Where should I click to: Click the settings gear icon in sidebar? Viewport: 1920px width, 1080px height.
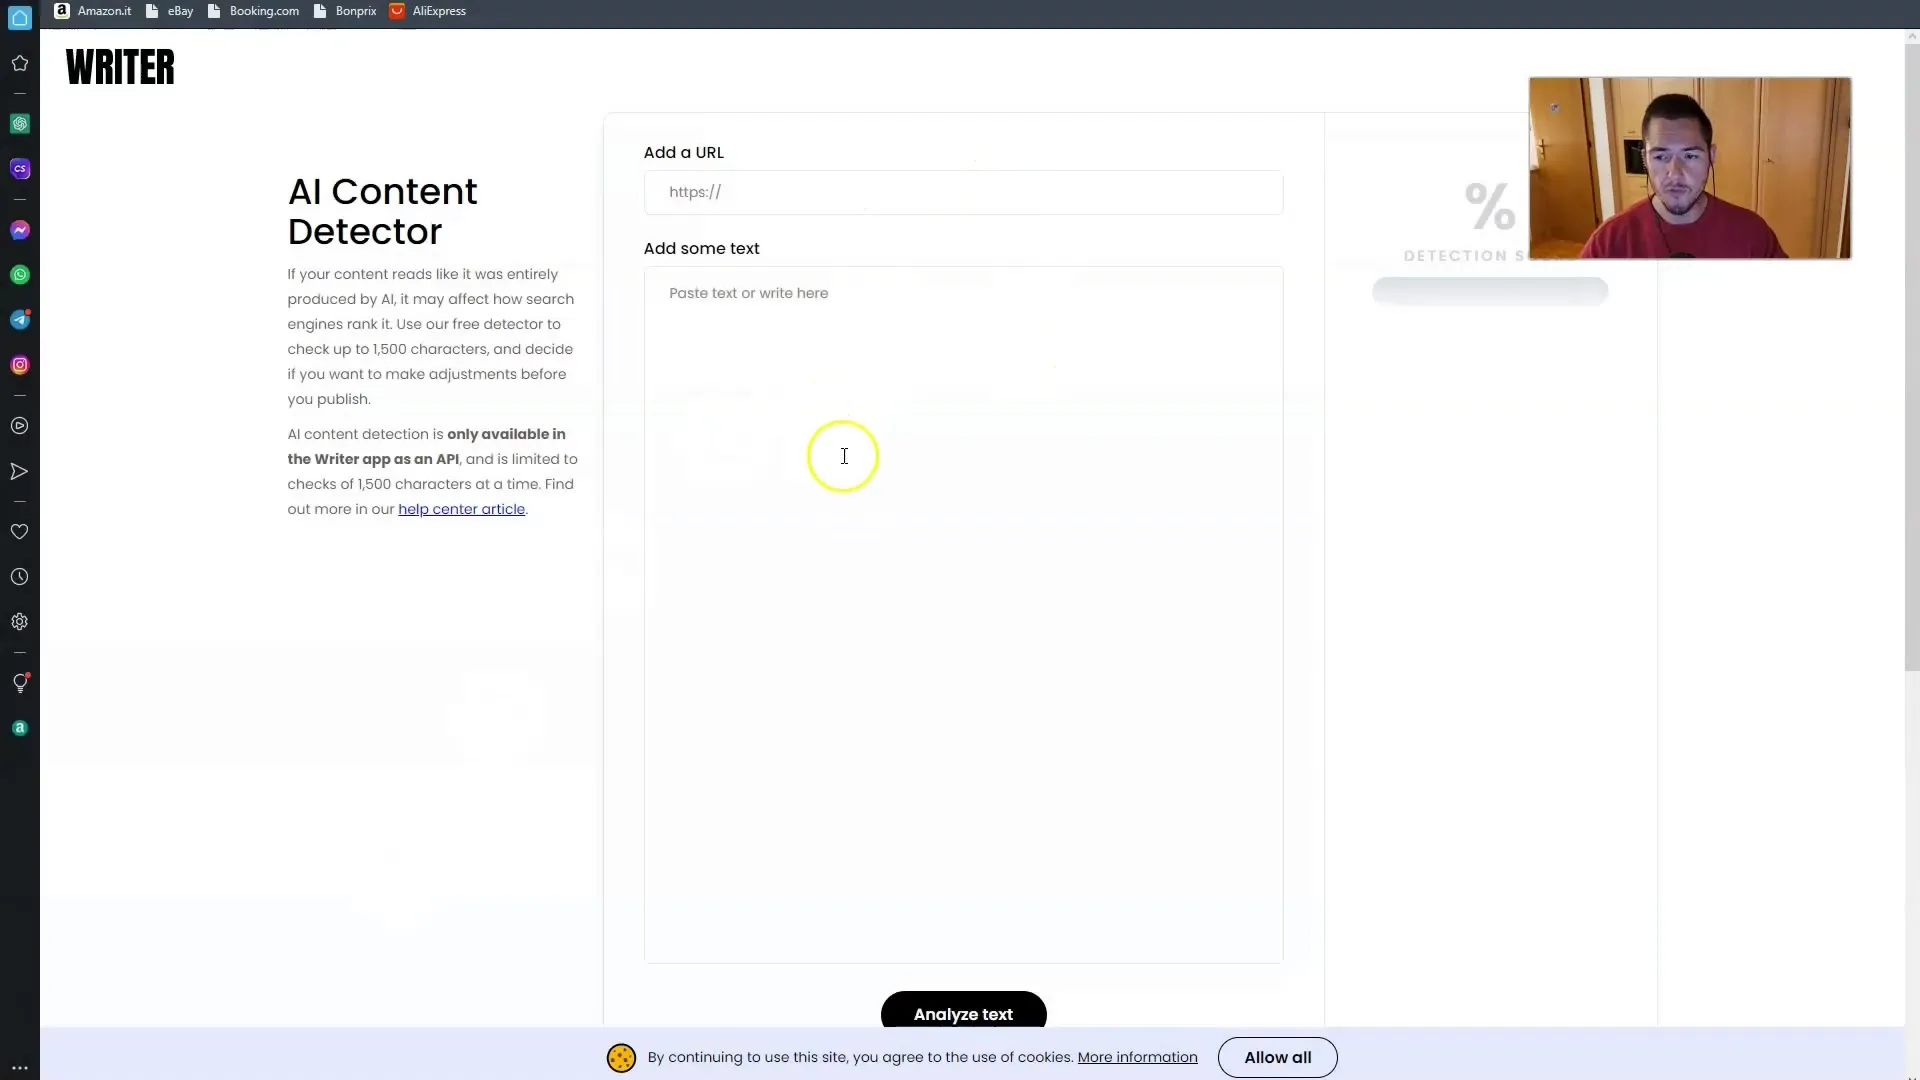20,621
